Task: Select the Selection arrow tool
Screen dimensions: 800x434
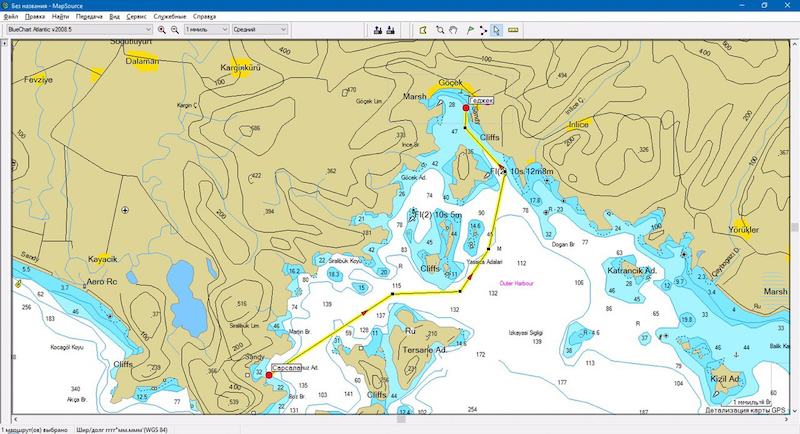Action: click(x=496, y=30)
